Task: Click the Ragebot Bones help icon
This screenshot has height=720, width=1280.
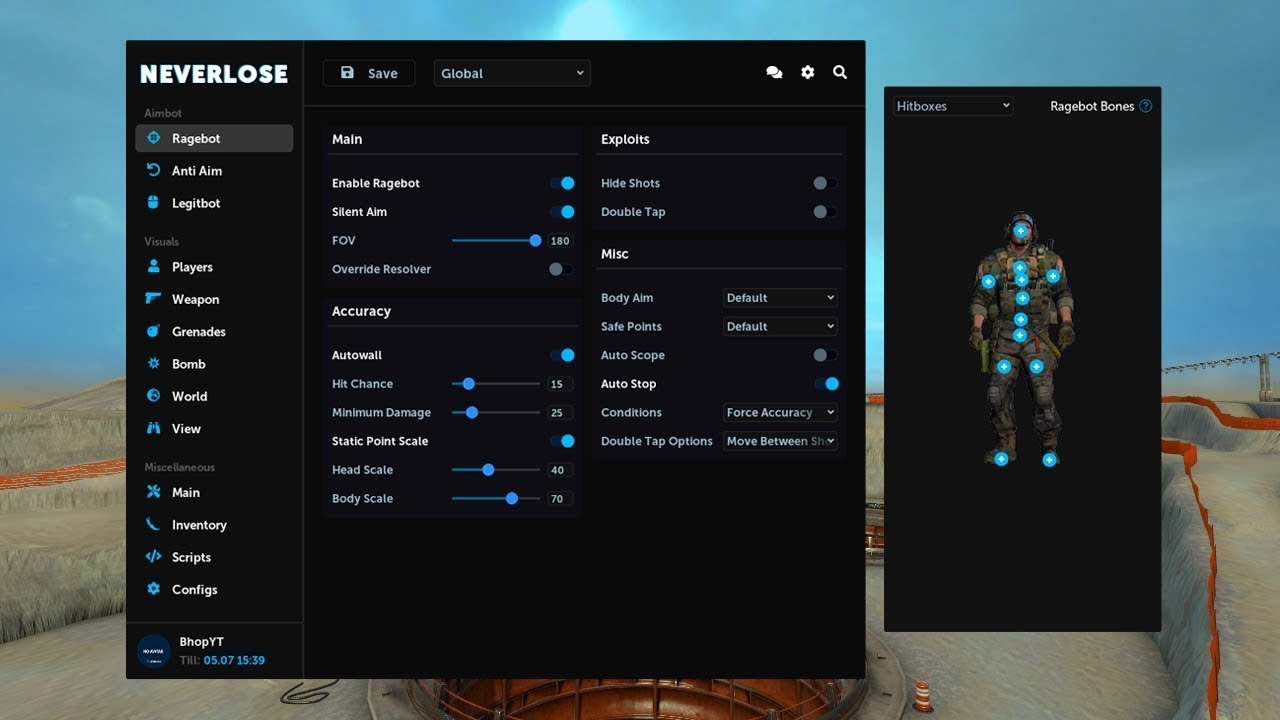Action: pos(1146,106)
